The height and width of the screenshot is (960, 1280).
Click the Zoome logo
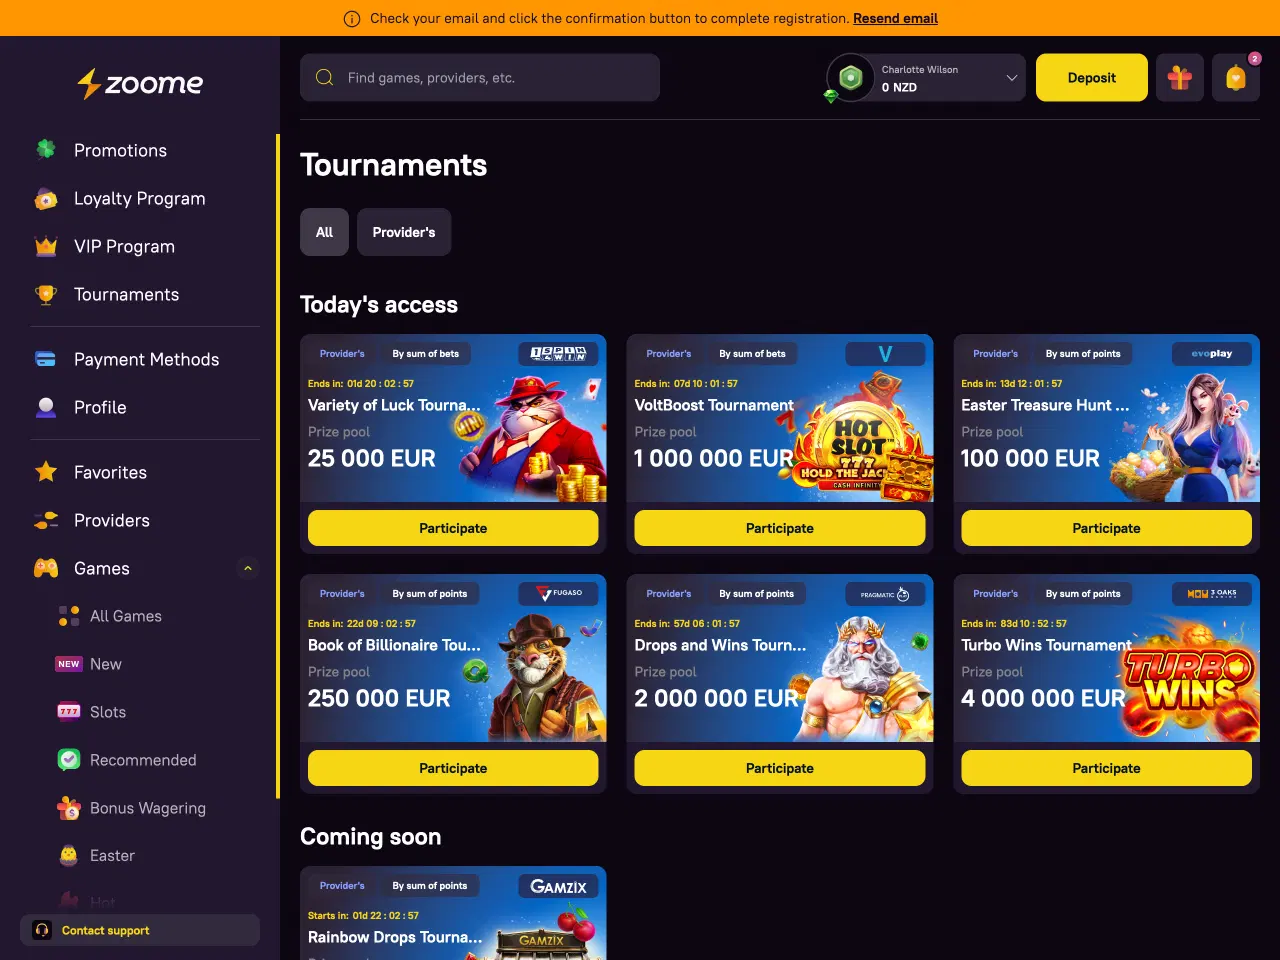point(140,84)
